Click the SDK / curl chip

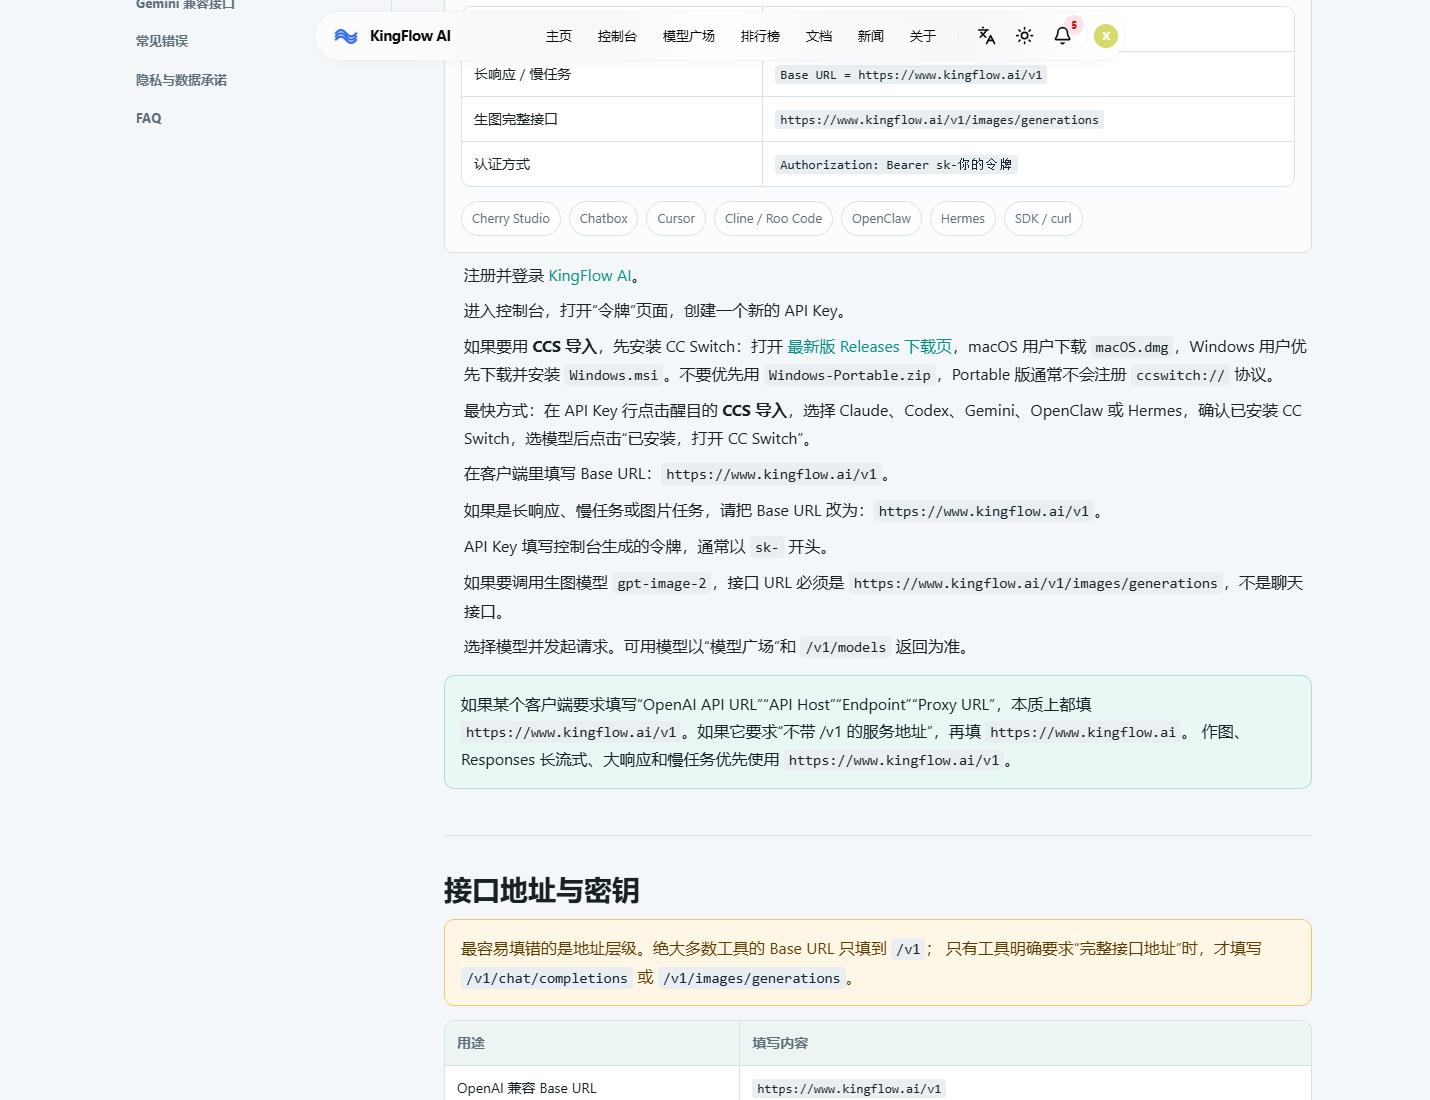(x=1043, y=219)
